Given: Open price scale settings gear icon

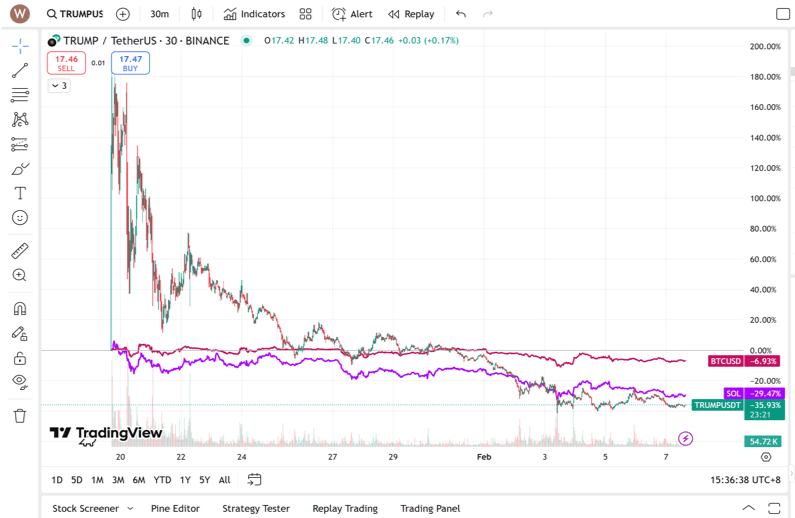Looking at the screenshot, I should click(766, 457).
